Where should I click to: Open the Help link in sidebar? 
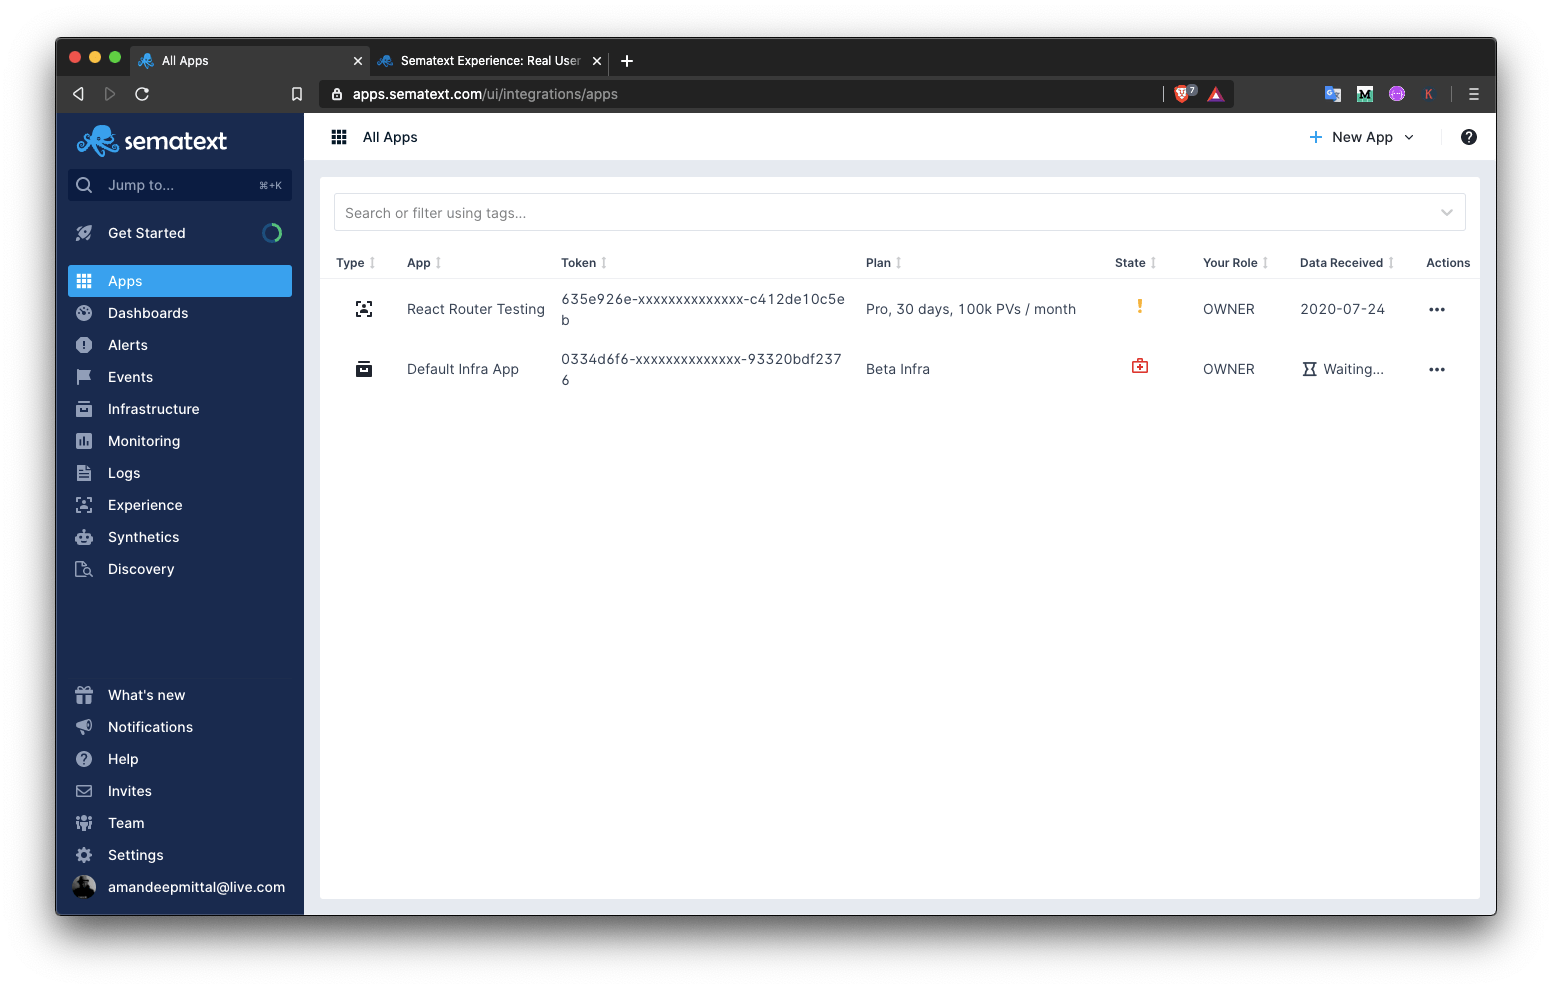[x=123, y=759]
